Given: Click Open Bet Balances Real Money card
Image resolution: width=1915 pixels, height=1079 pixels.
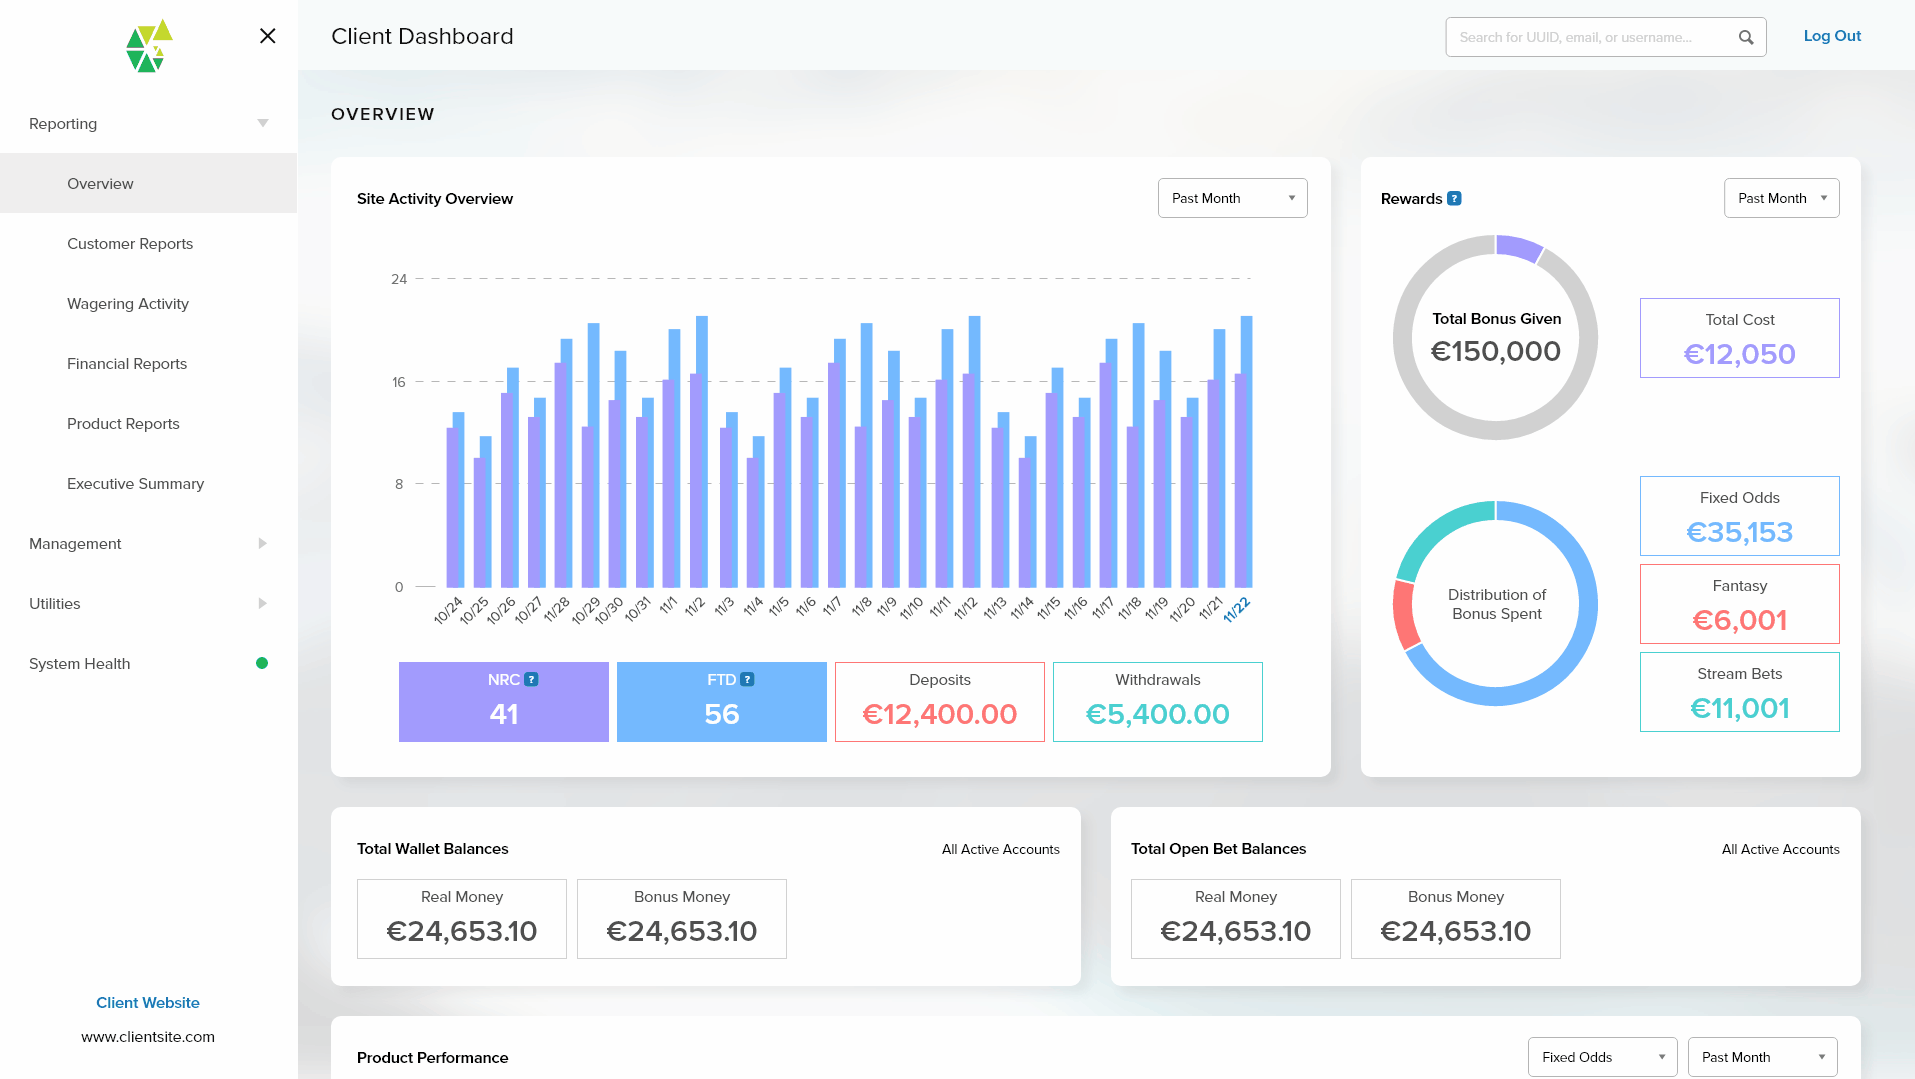Looking at the screenshot, I should coord(1236,919).
